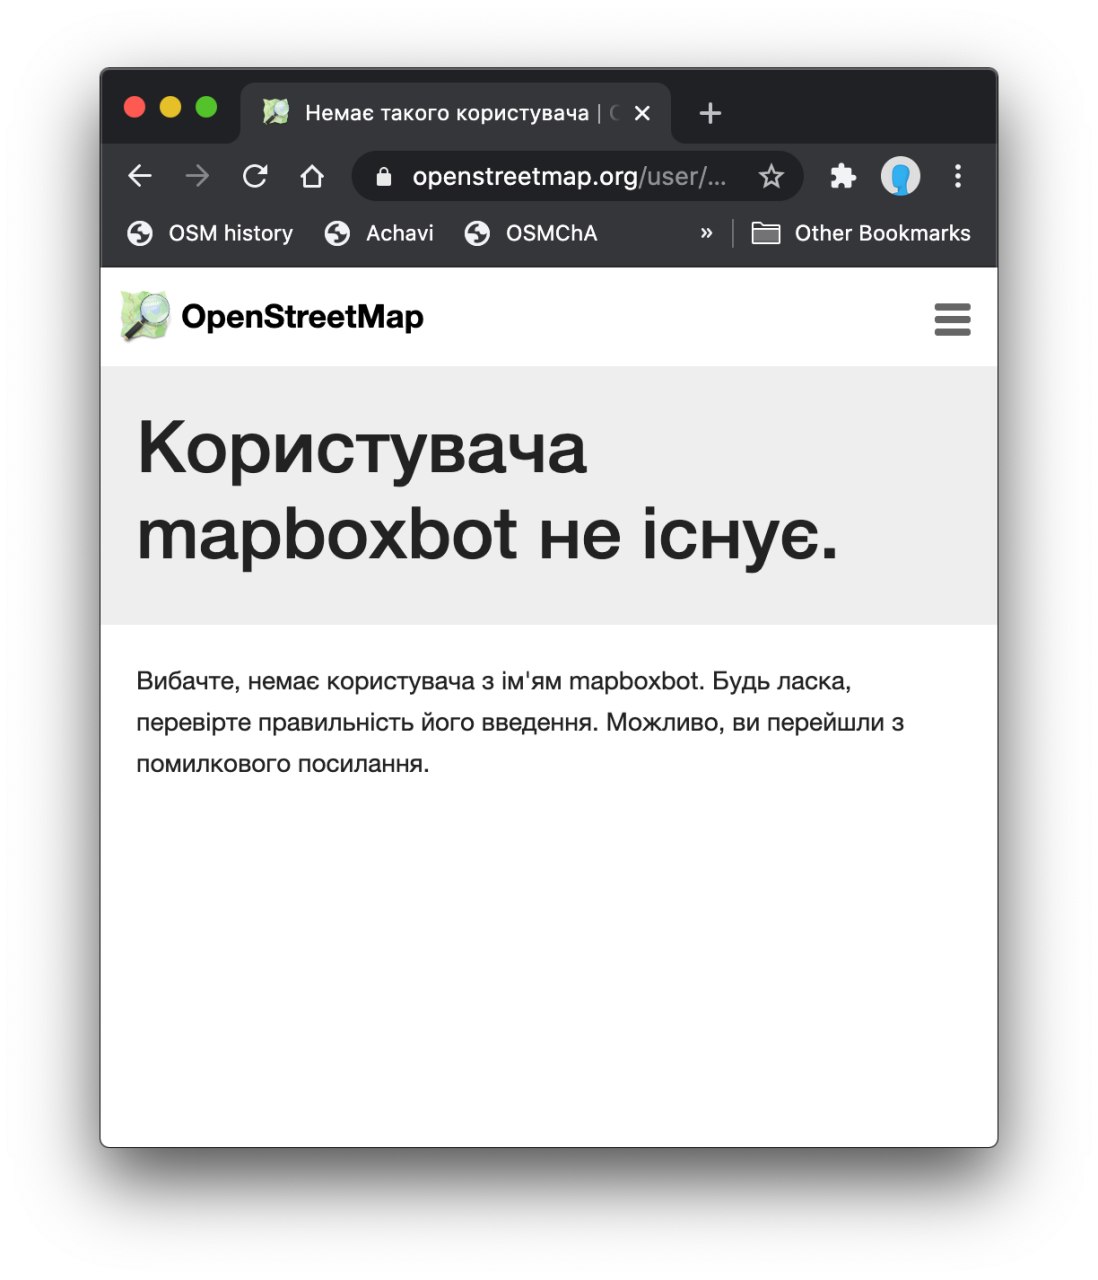The image size is (1098, 1280).
Task: Open Chrome three-dot menu
Action: coord(958,176)
